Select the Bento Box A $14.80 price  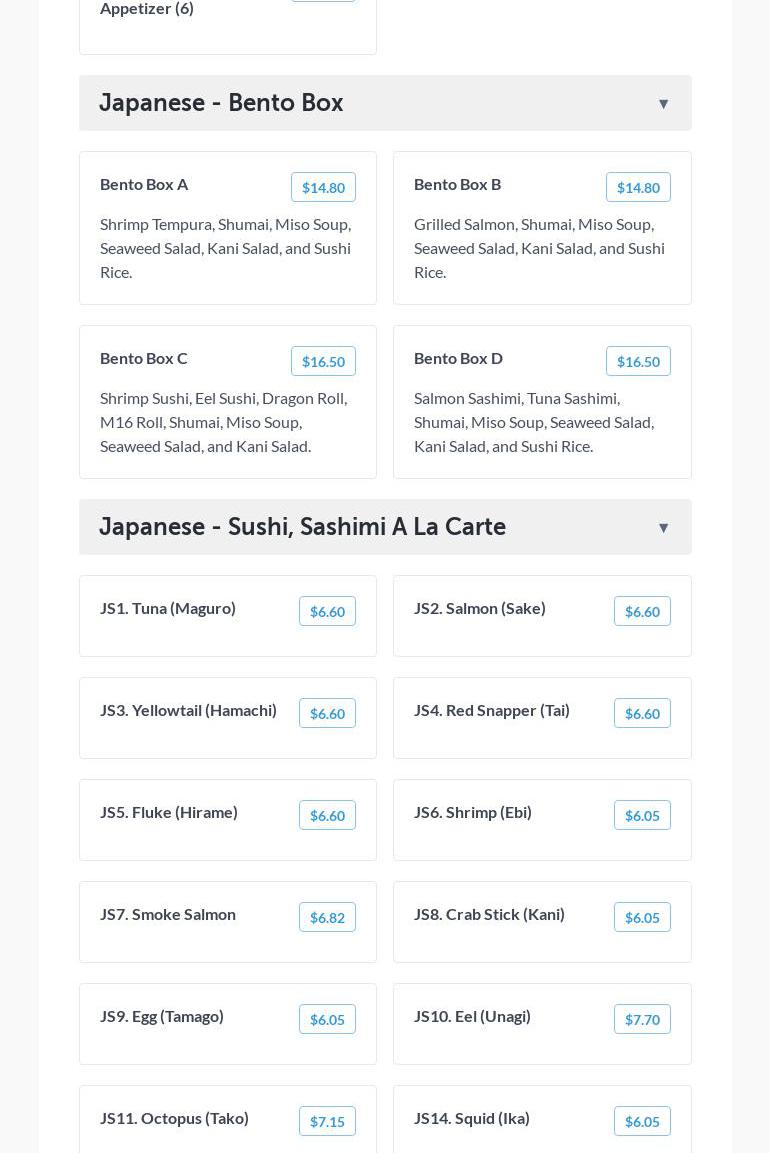(323, 188)
